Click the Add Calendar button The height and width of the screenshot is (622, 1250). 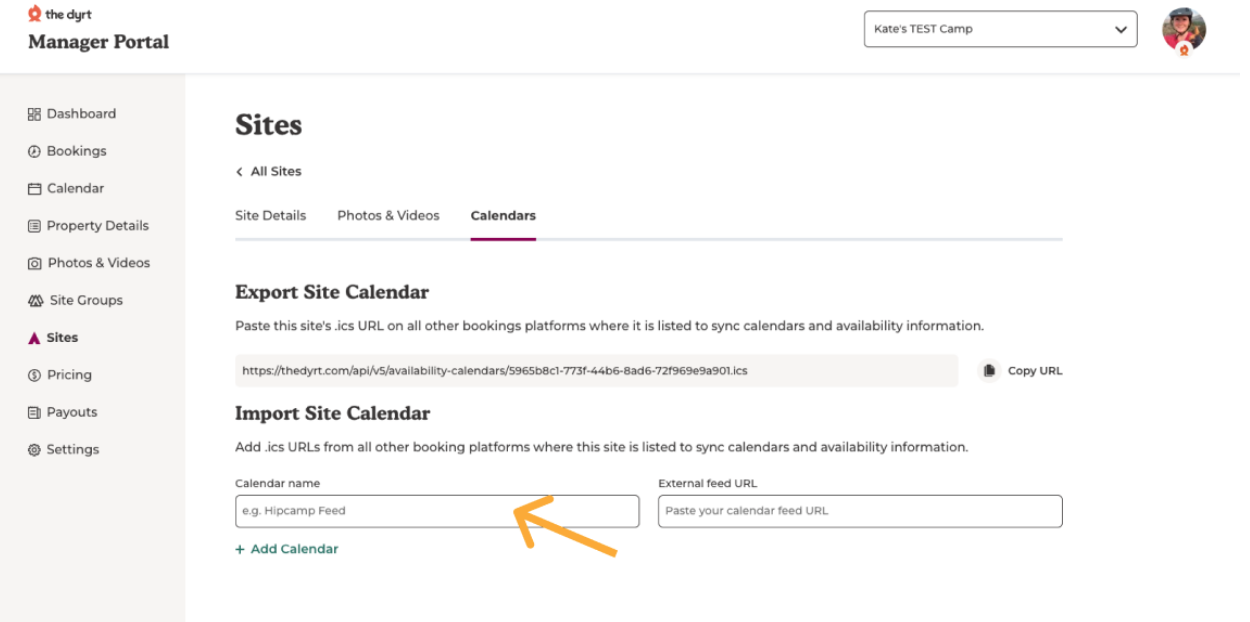click(x=287, y=549)
